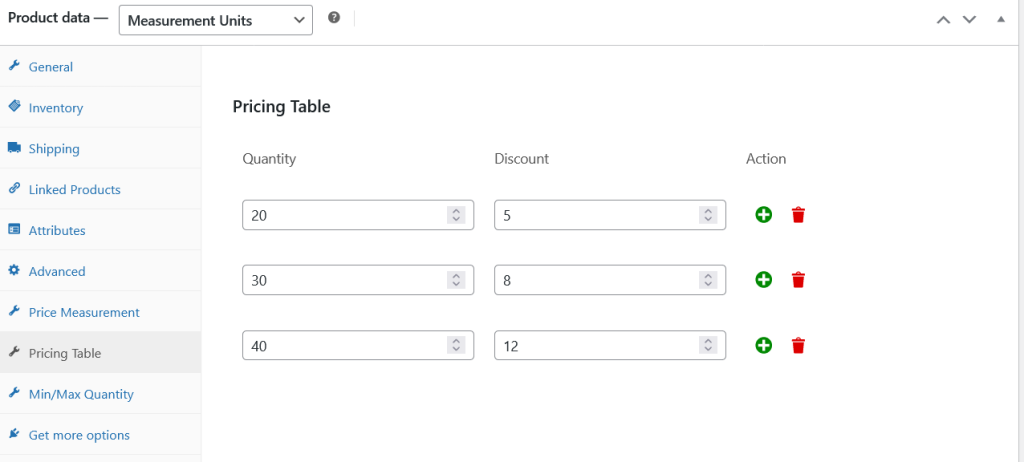Open the Price Measurement tab
Screen dimensions: 1024x462
point(84,313)
